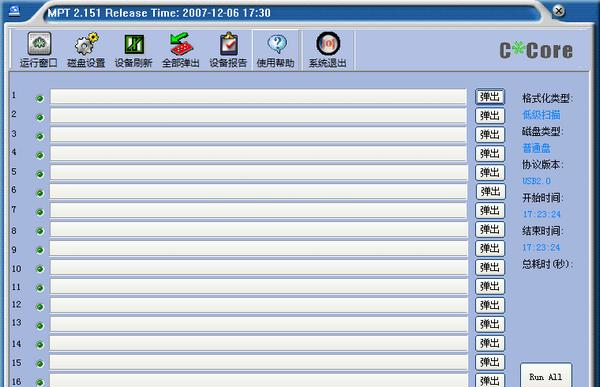600x387 pixels.
Task: Click green status indicator for port 7
Action: pyautogui.click(x=40, y=212)
